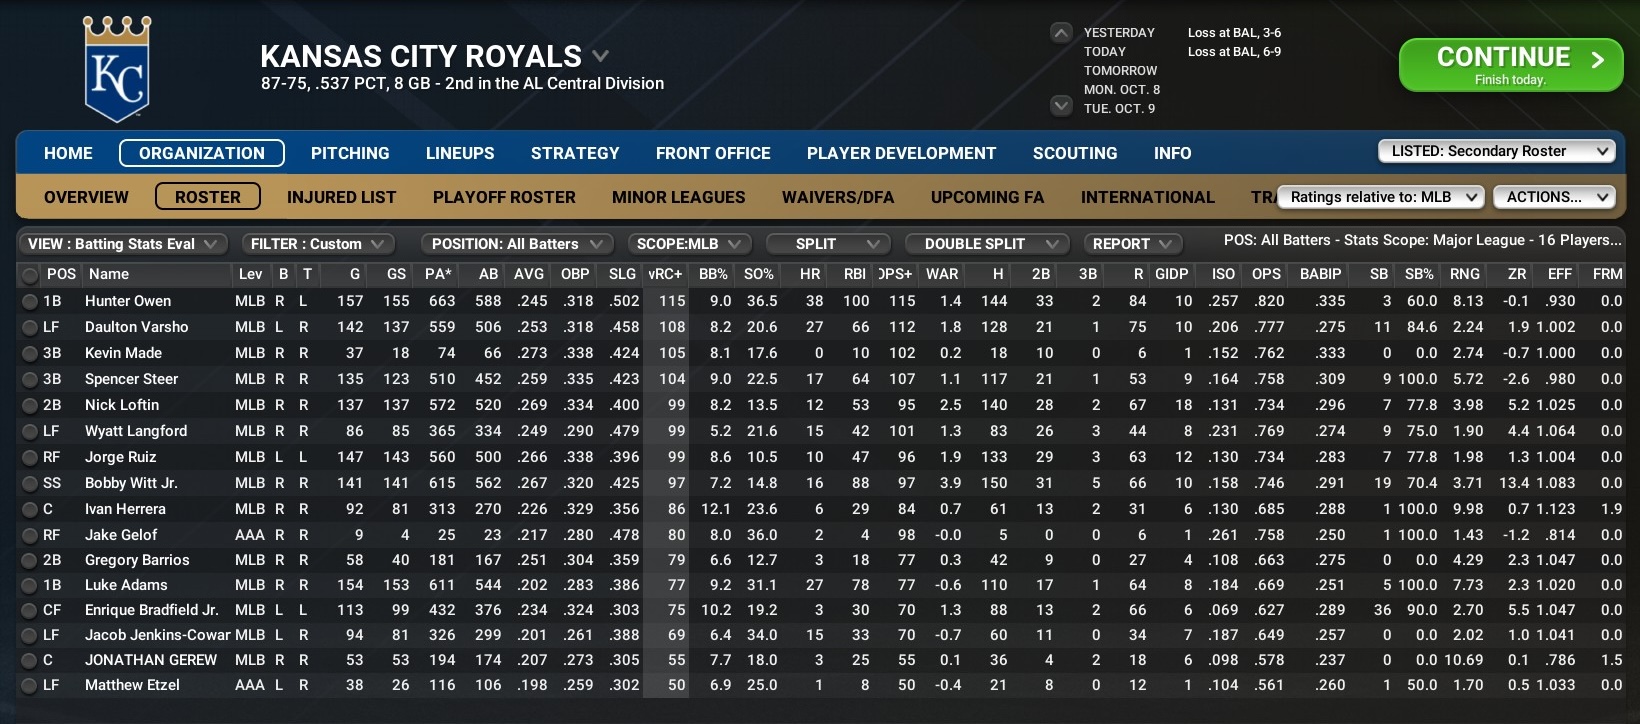Select Hunter Owen's row radio circle
This screenshot has height=724, width=1640.
[x=30, y=301]
